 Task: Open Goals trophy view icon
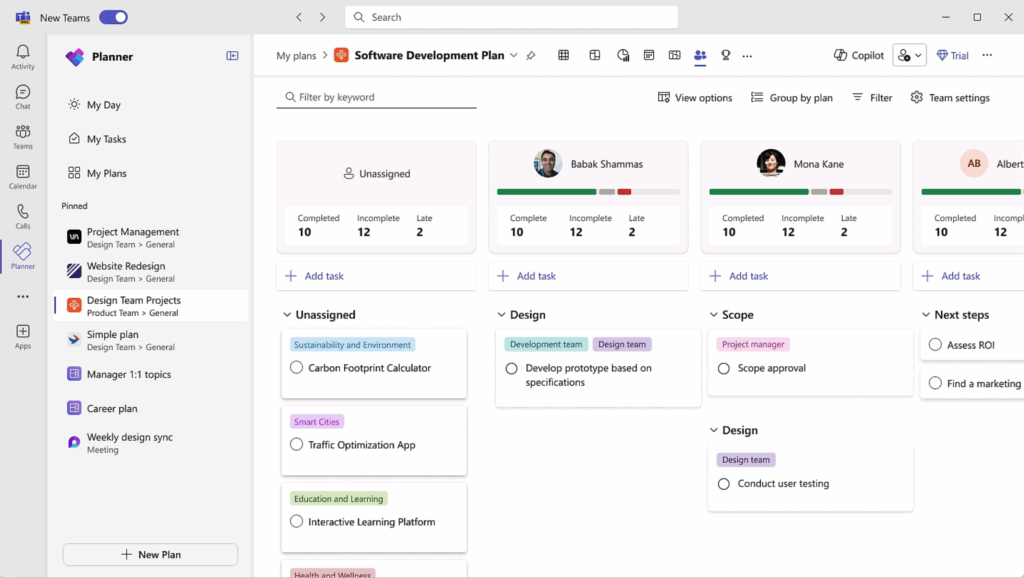(x=726, y=56)
